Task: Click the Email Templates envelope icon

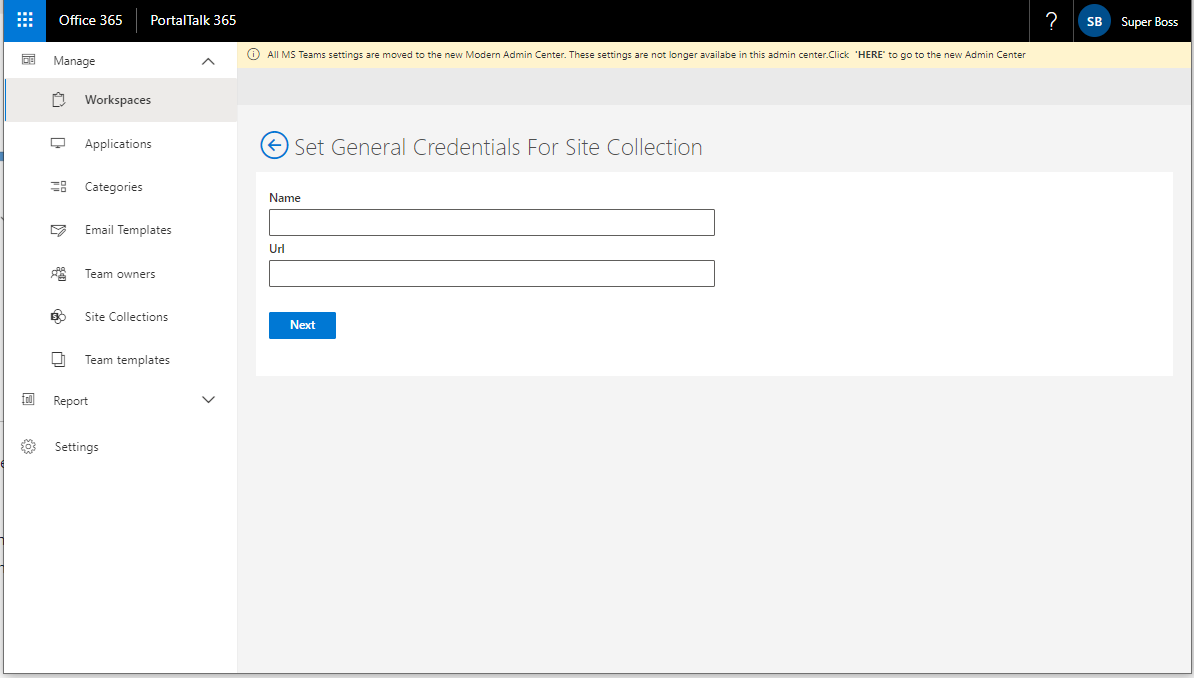Action: click(x=58, y=230)
